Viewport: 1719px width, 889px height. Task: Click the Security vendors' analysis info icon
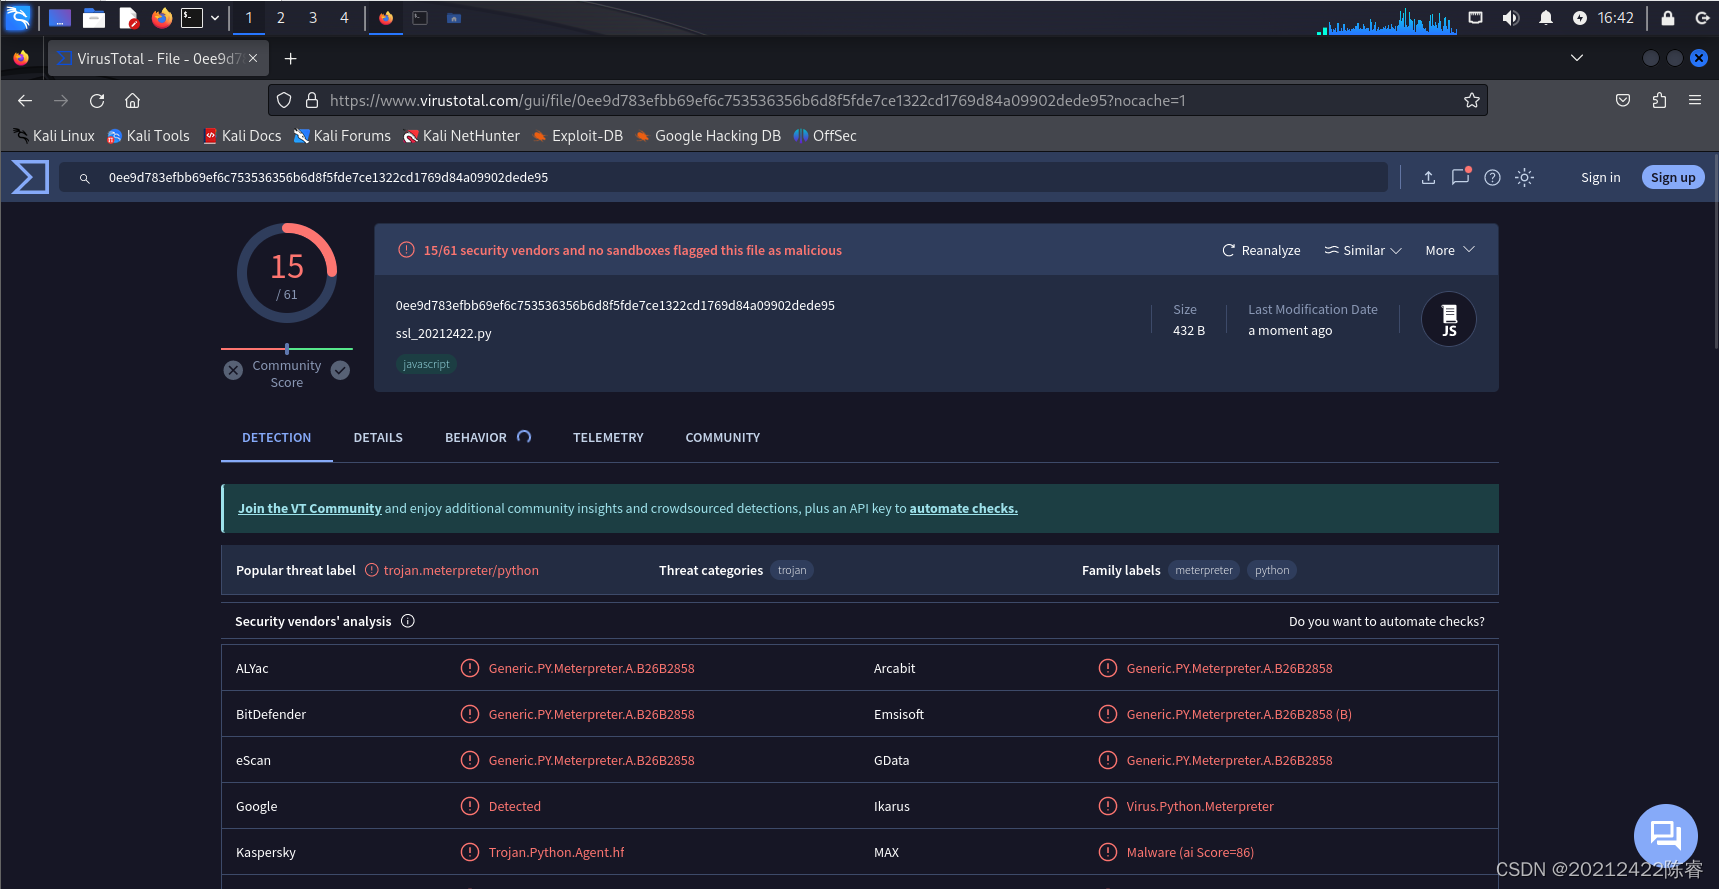click(x=408, y=621)
